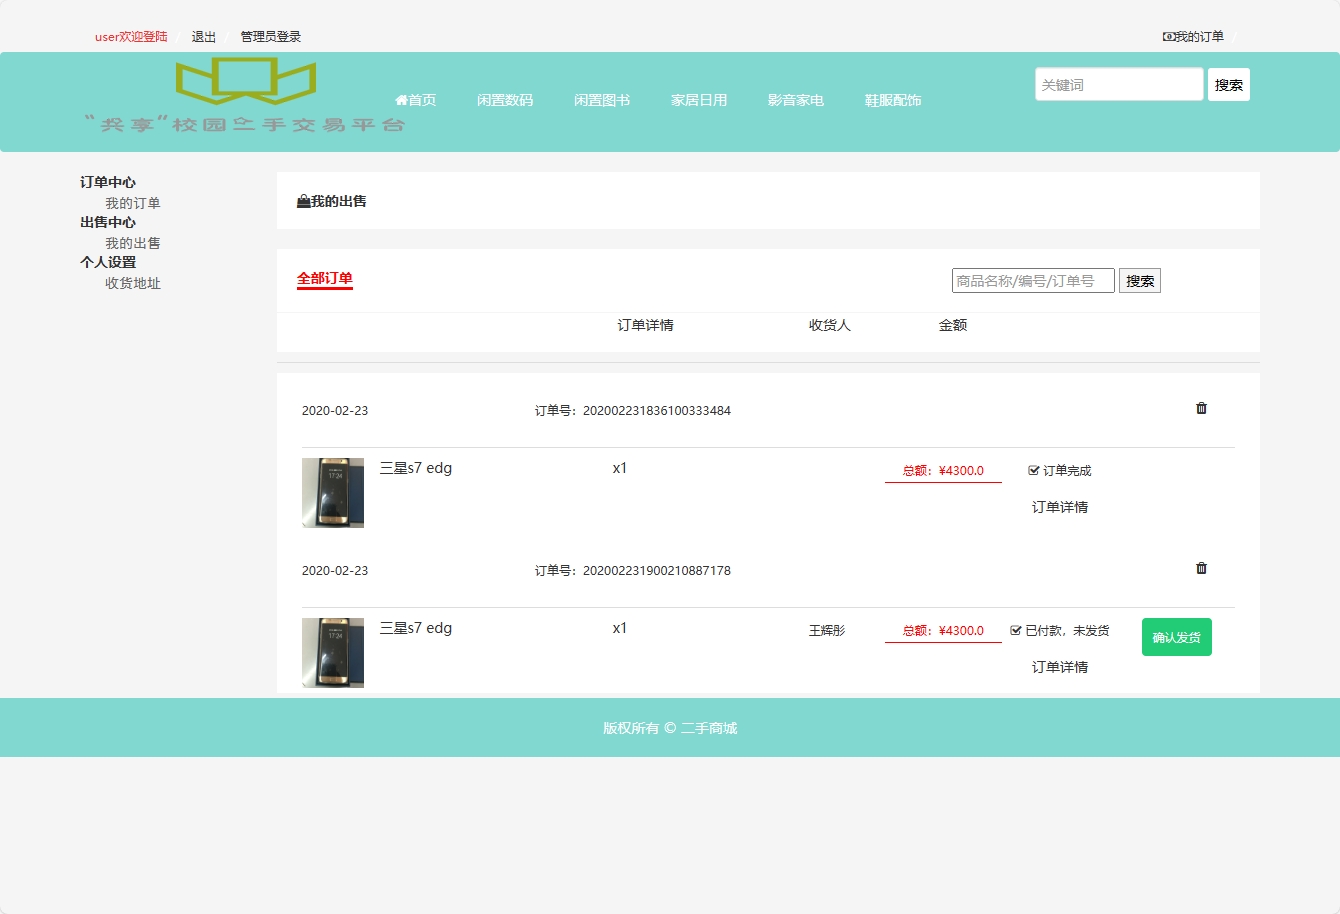Image resolution: width=1340 pixels, height=914 pixels.
Task: Focus the 商品名称/编号/订单号 search field
Action: pyautogui.click(x=1033, y=281)
